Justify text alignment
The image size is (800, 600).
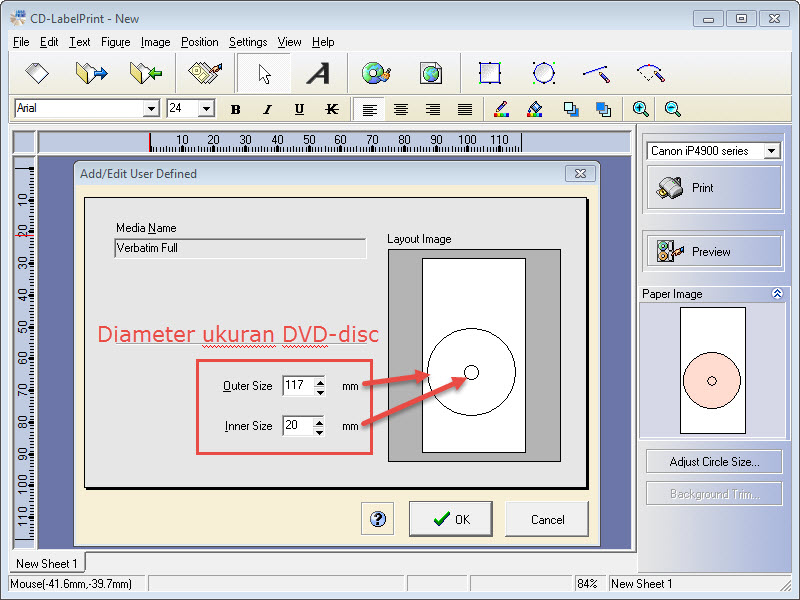coord(465,109)
